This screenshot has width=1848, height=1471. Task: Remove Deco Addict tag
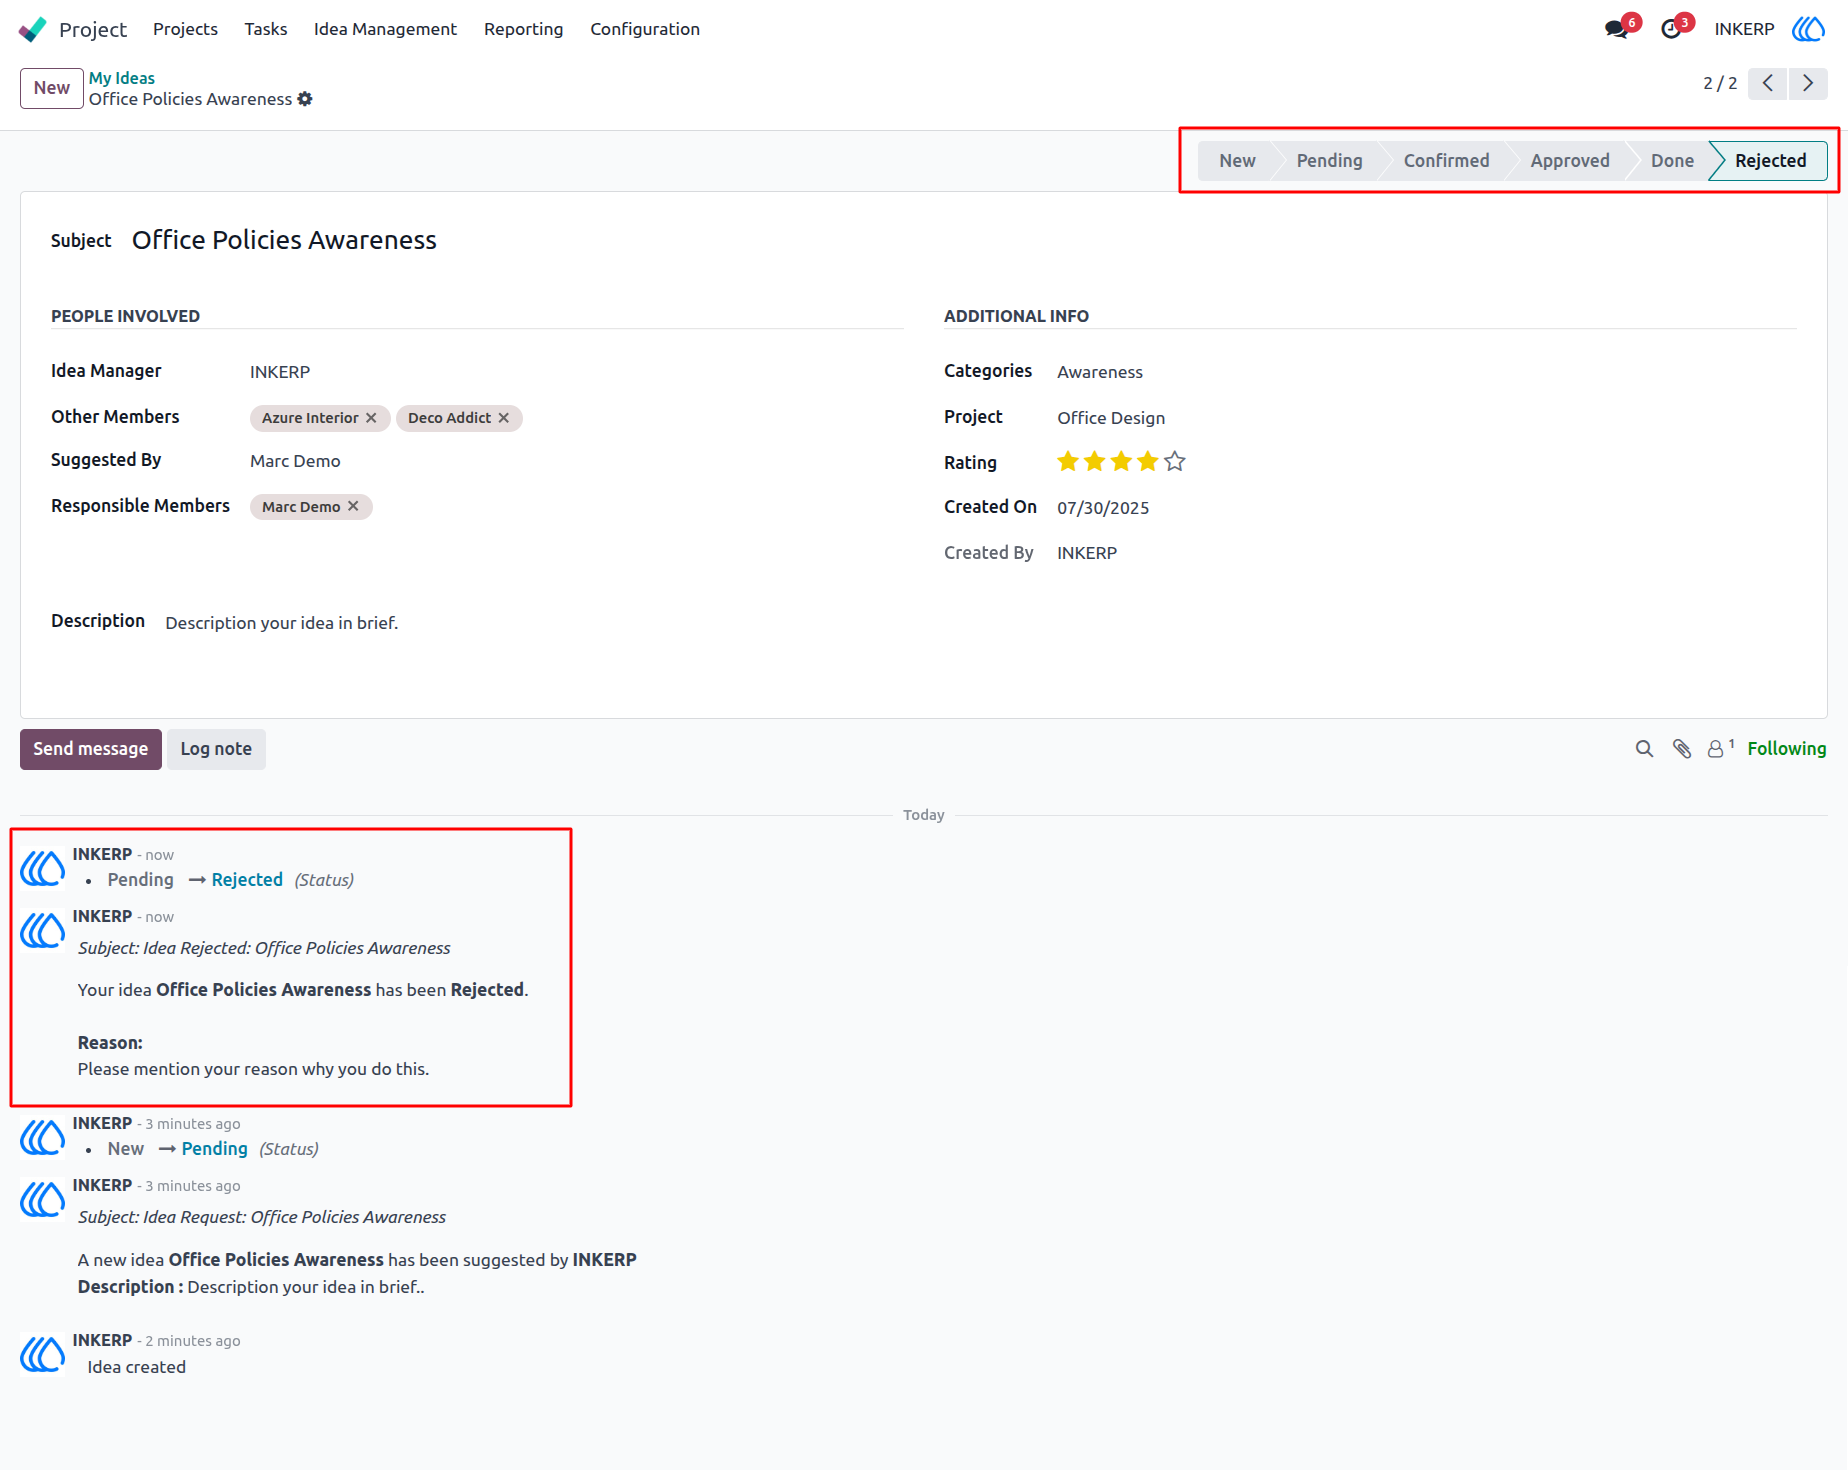click(504, 418)
